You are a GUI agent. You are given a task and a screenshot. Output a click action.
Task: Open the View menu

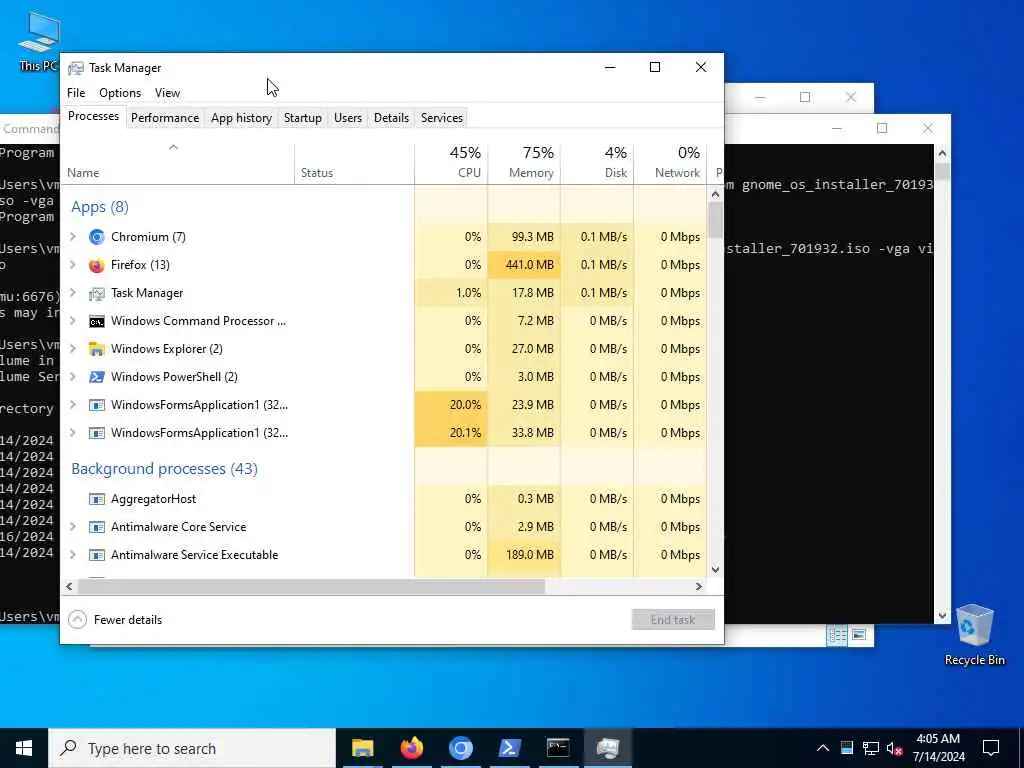167,93
